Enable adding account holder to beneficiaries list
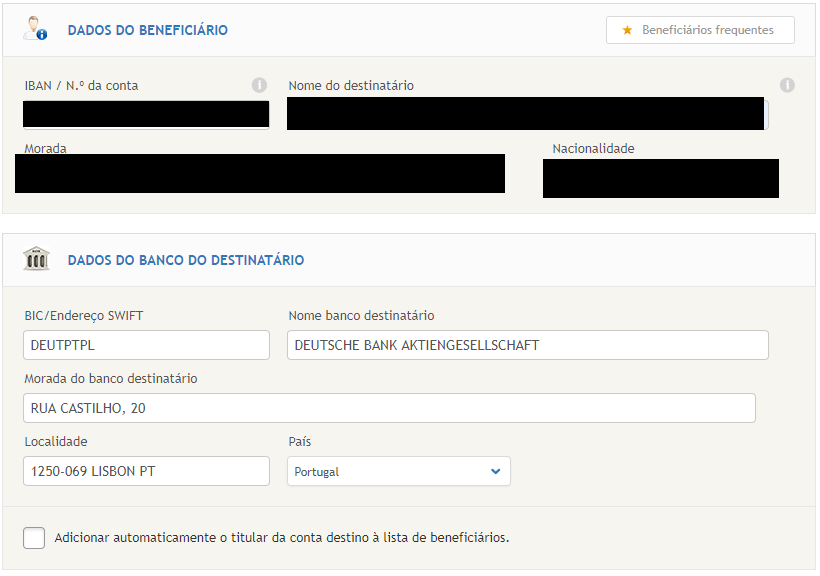The height and width of the screenshot is (576, 820). click(x=34, y=537)
